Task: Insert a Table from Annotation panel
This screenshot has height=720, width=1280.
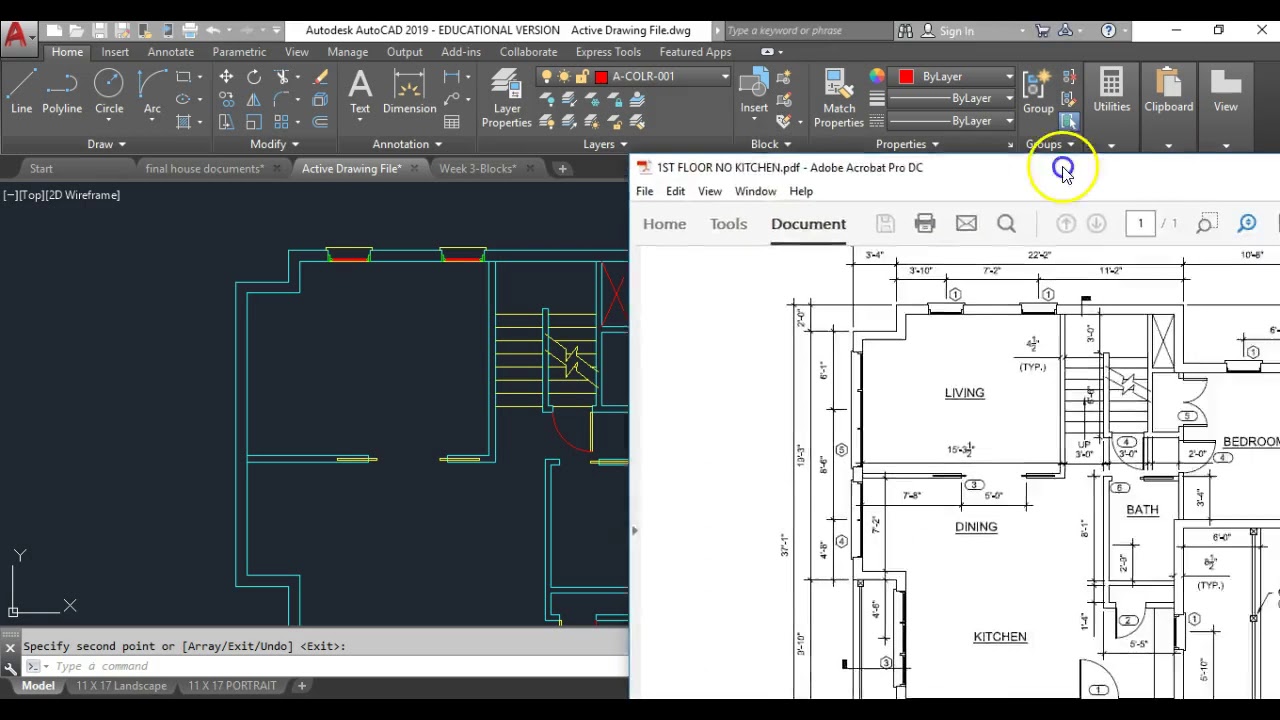Action: 452,122
